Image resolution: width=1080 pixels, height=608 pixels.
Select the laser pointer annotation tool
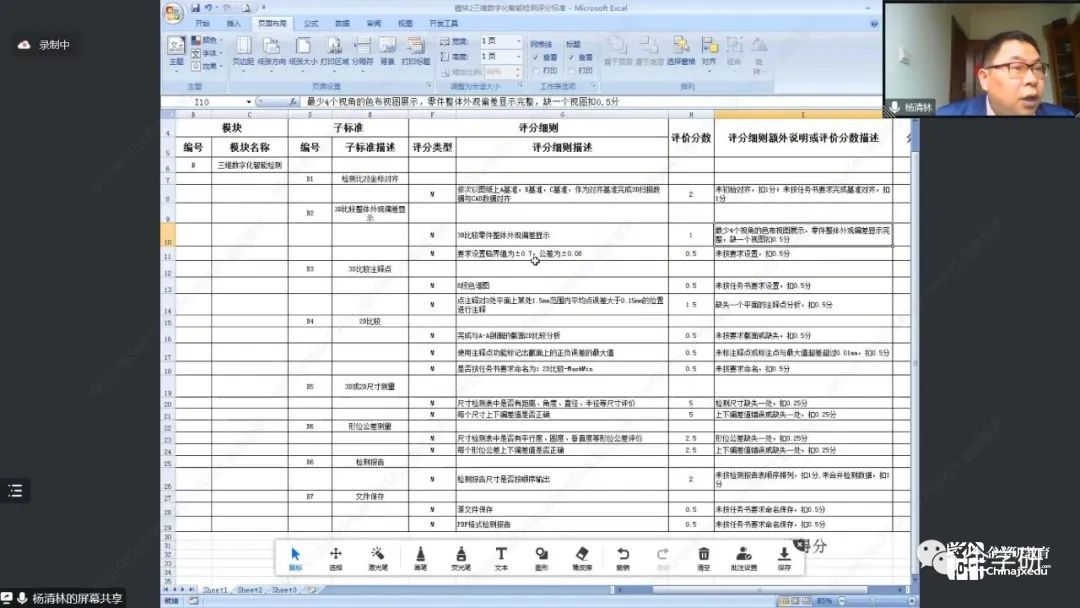(x=378, y=557)
